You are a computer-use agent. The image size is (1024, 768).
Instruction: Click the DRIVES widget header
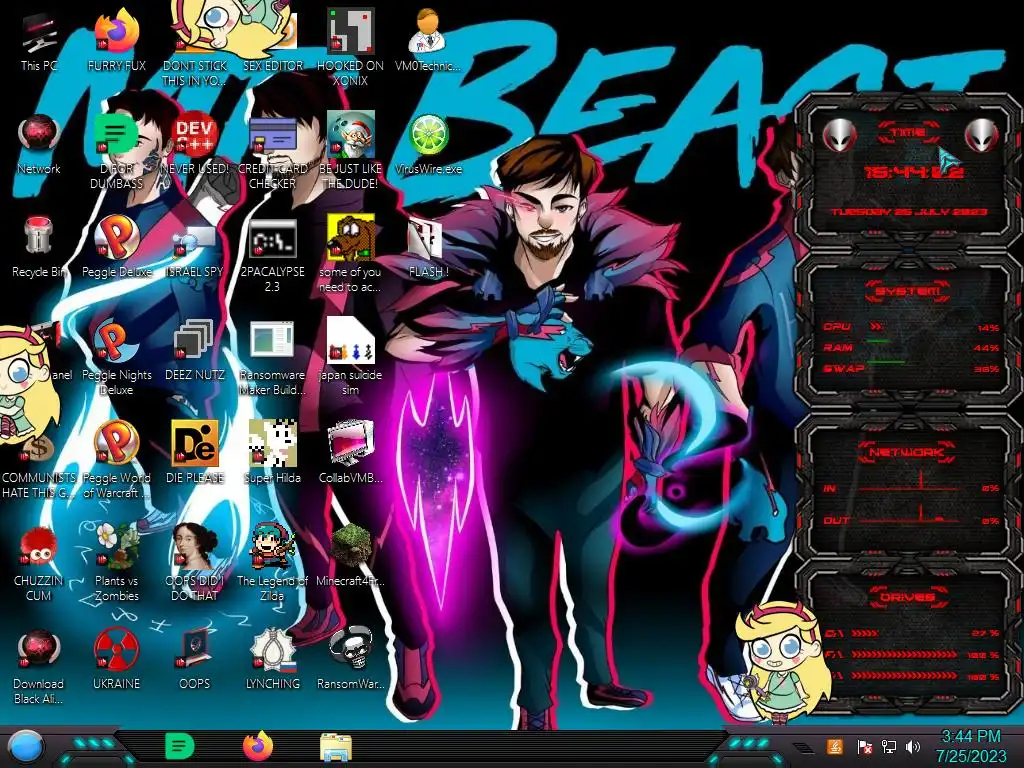pyautogui.click(x=908, y=597)
